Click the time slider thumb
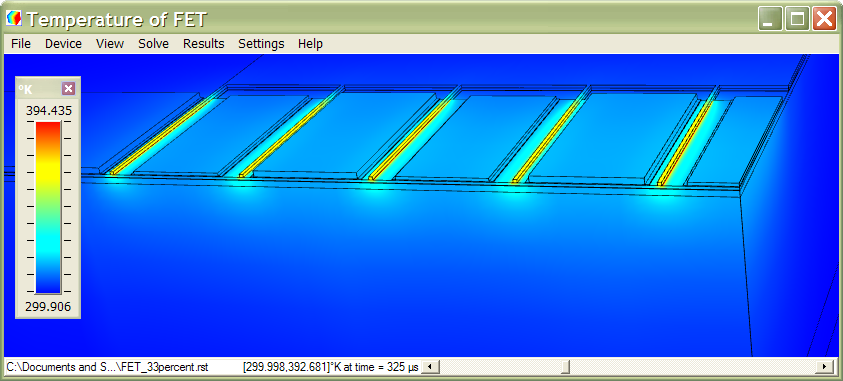The image size is (843, 381). click(565, 368)
